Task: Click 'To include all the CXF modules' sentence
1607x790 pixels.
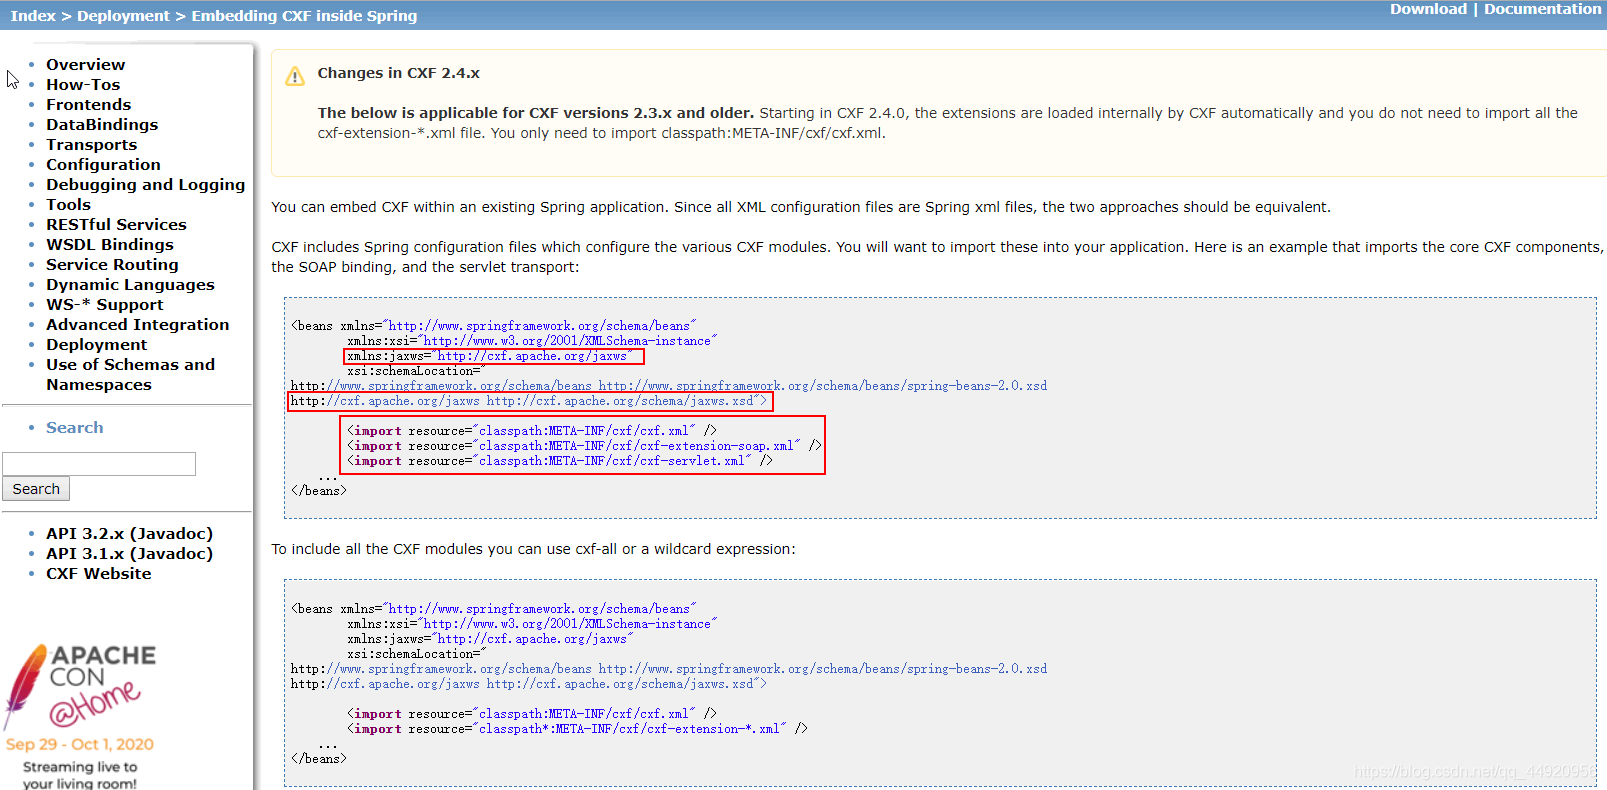Action: click(533, 549)
